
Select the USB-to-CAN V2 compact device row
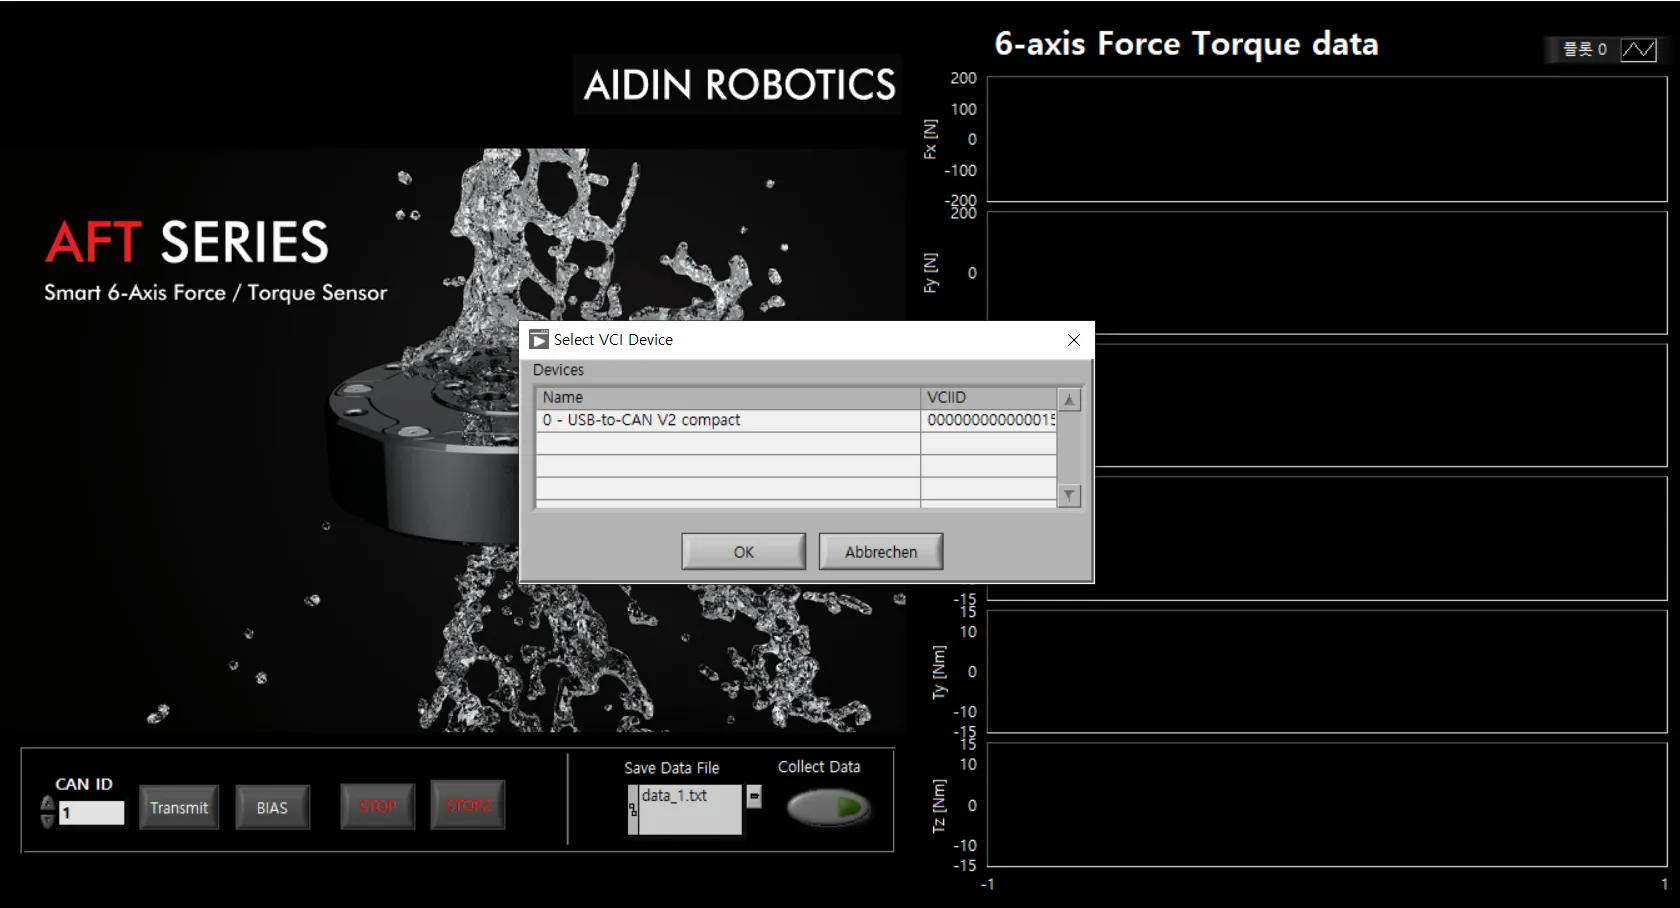(x=796, y=420)
